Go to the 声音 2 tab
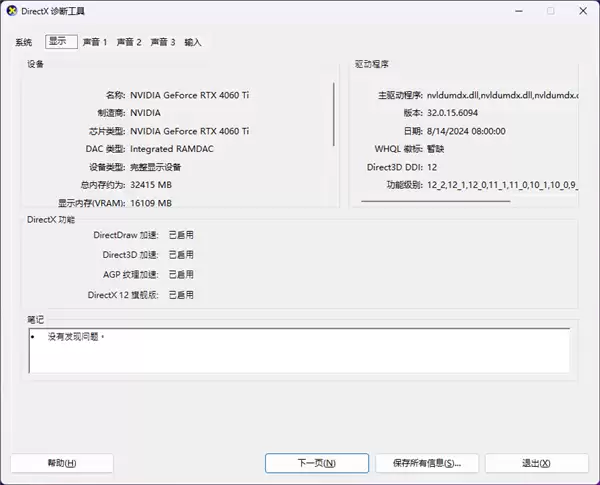The height and width of the screenshot is (485, 600). (x=129, y=43)
